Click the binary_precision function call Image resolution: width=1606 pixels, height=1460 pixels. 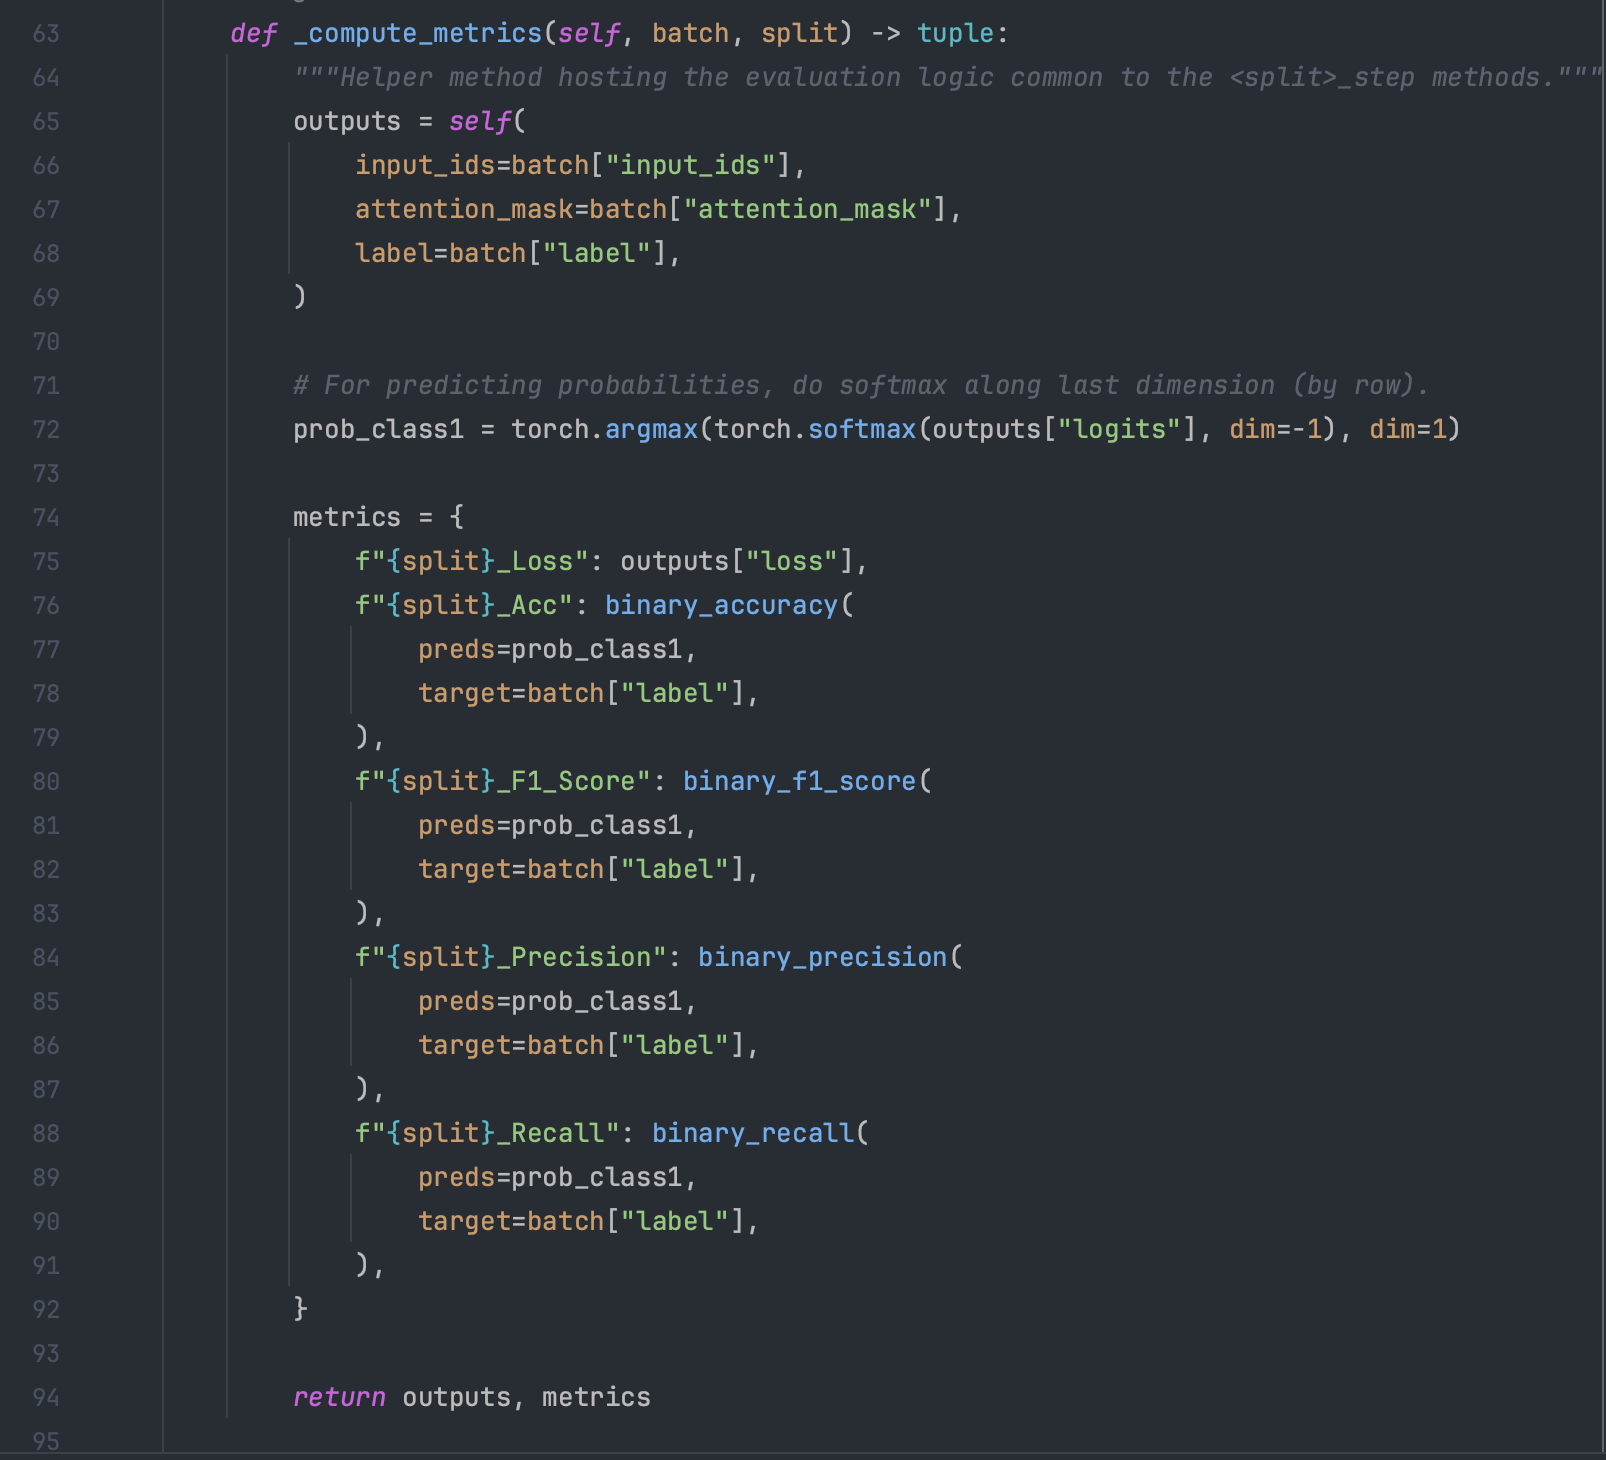click(822, 958)
